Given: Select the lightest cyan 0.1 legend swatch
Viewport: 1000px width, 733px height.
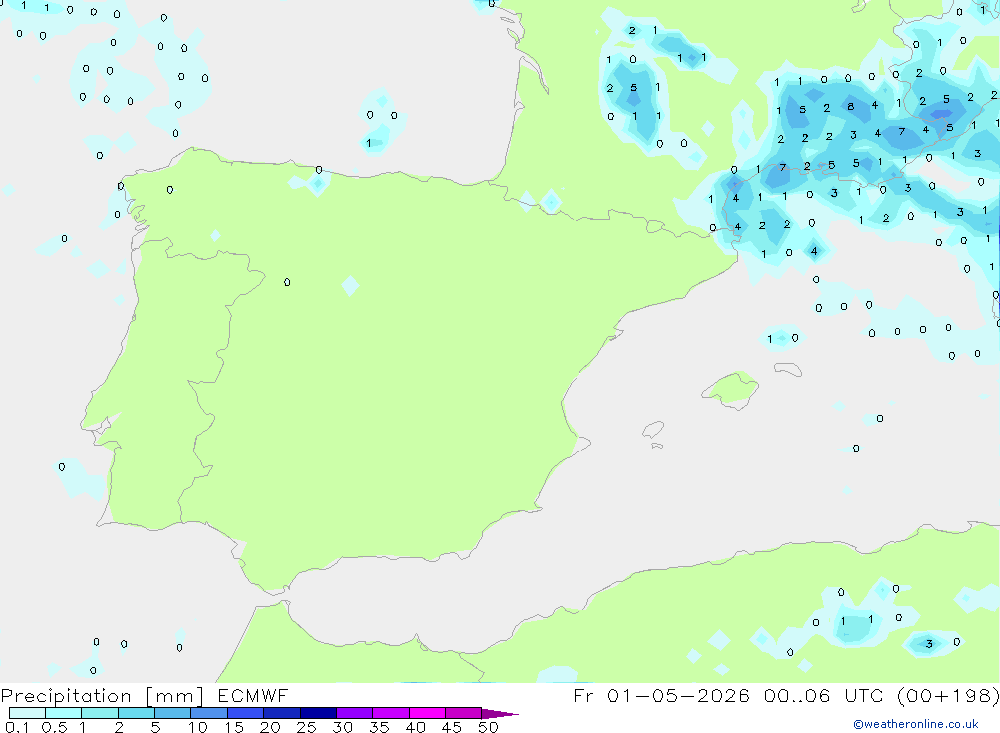Looking at the screenshot, I should point(27,713).
